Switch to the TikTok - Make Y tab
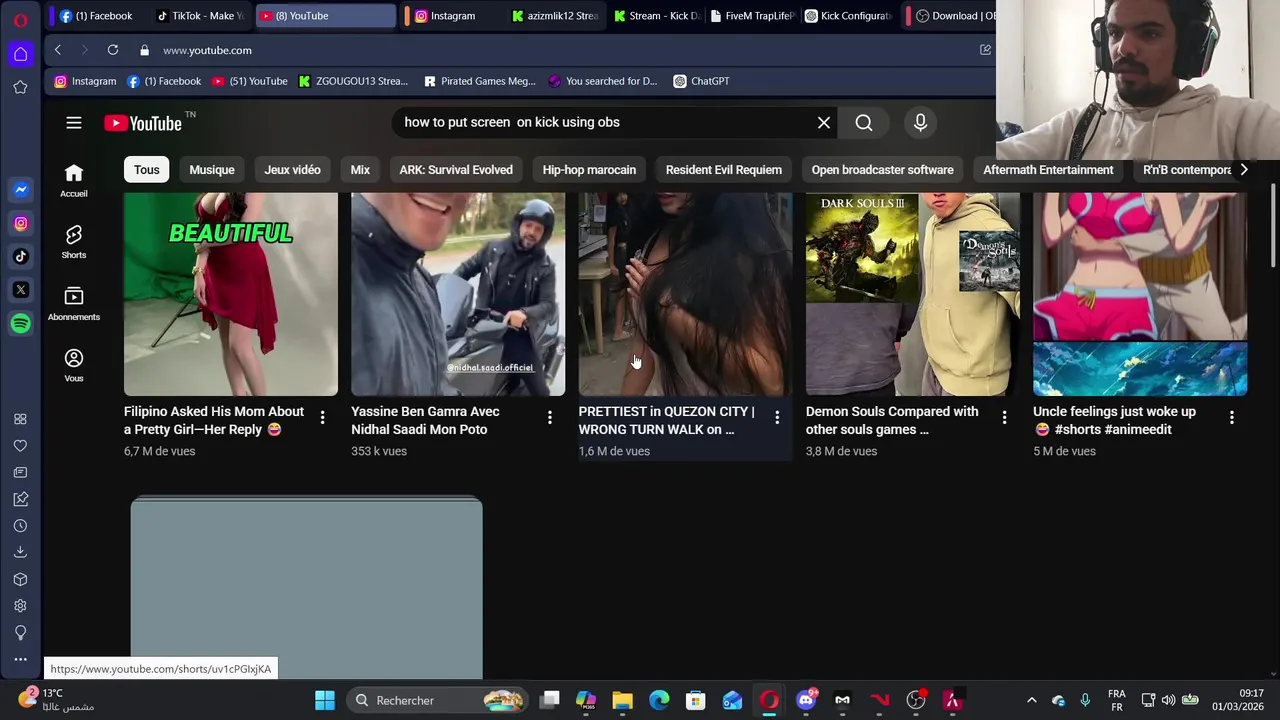 click(x=200, y=16)
